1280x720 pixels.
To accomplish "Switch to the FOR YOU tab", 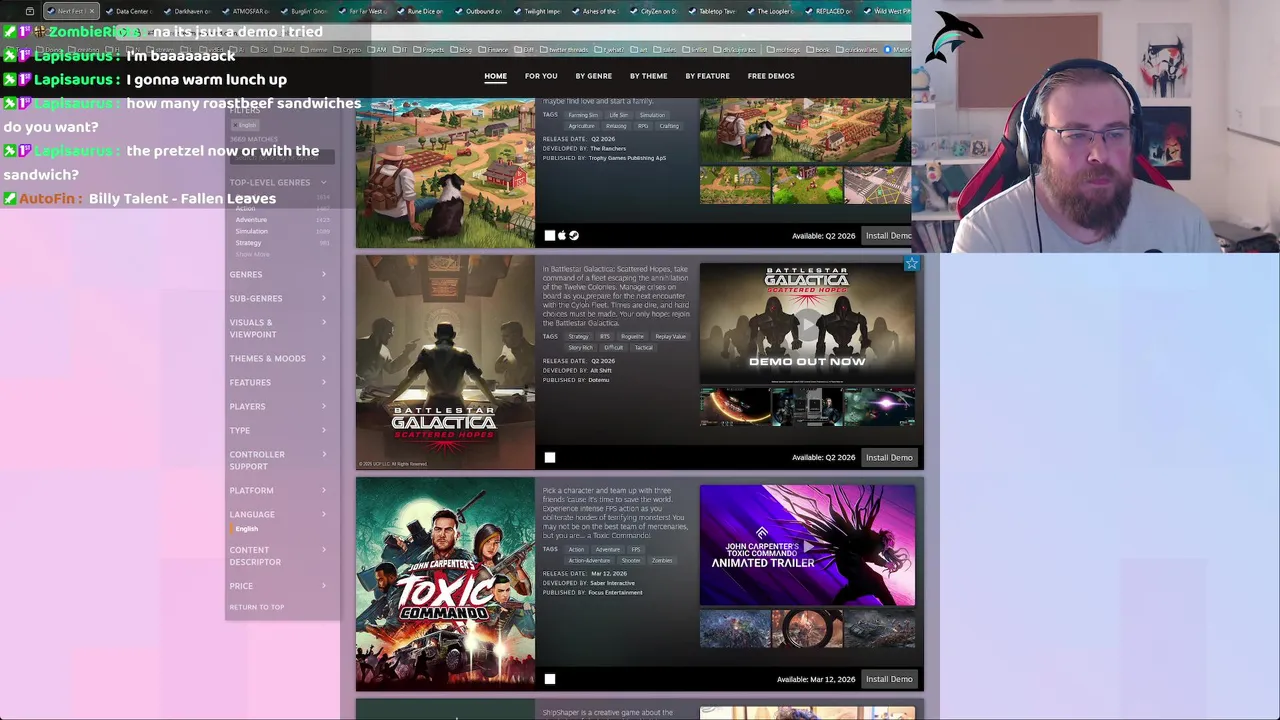I will pyautogui.click(x=541, y=76).
